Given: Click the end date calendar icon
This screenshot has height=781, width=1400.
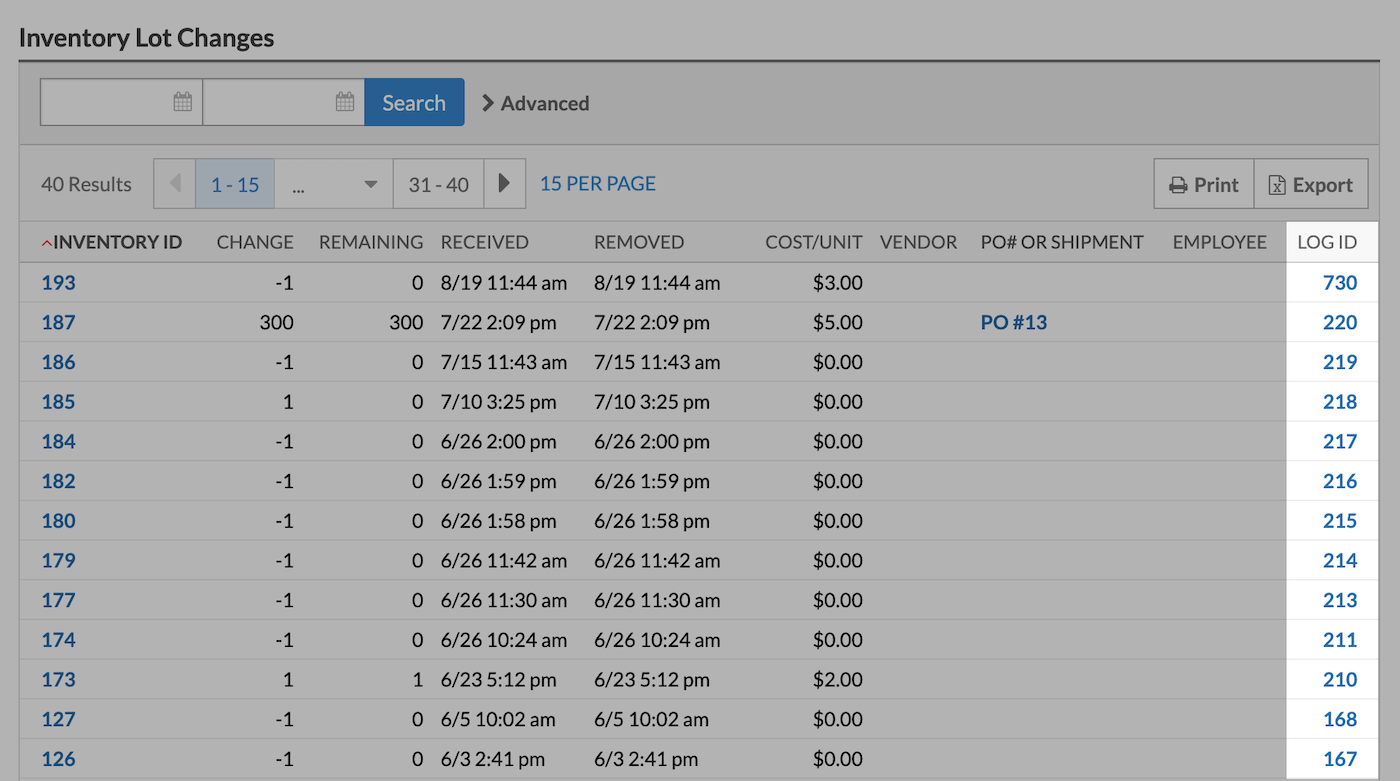Looking at the screenshot, I should click(x=344, y=102).
